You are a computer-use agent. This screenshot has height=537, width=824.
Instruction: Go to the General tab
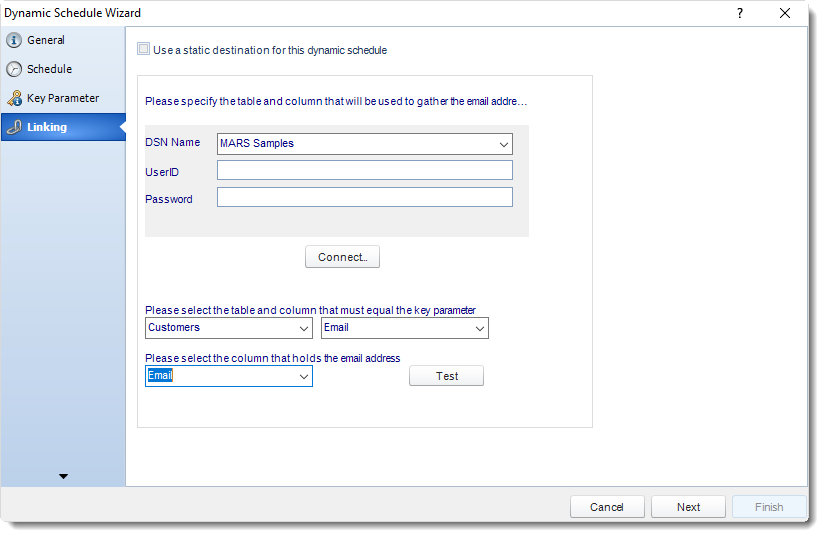(63, 40)
